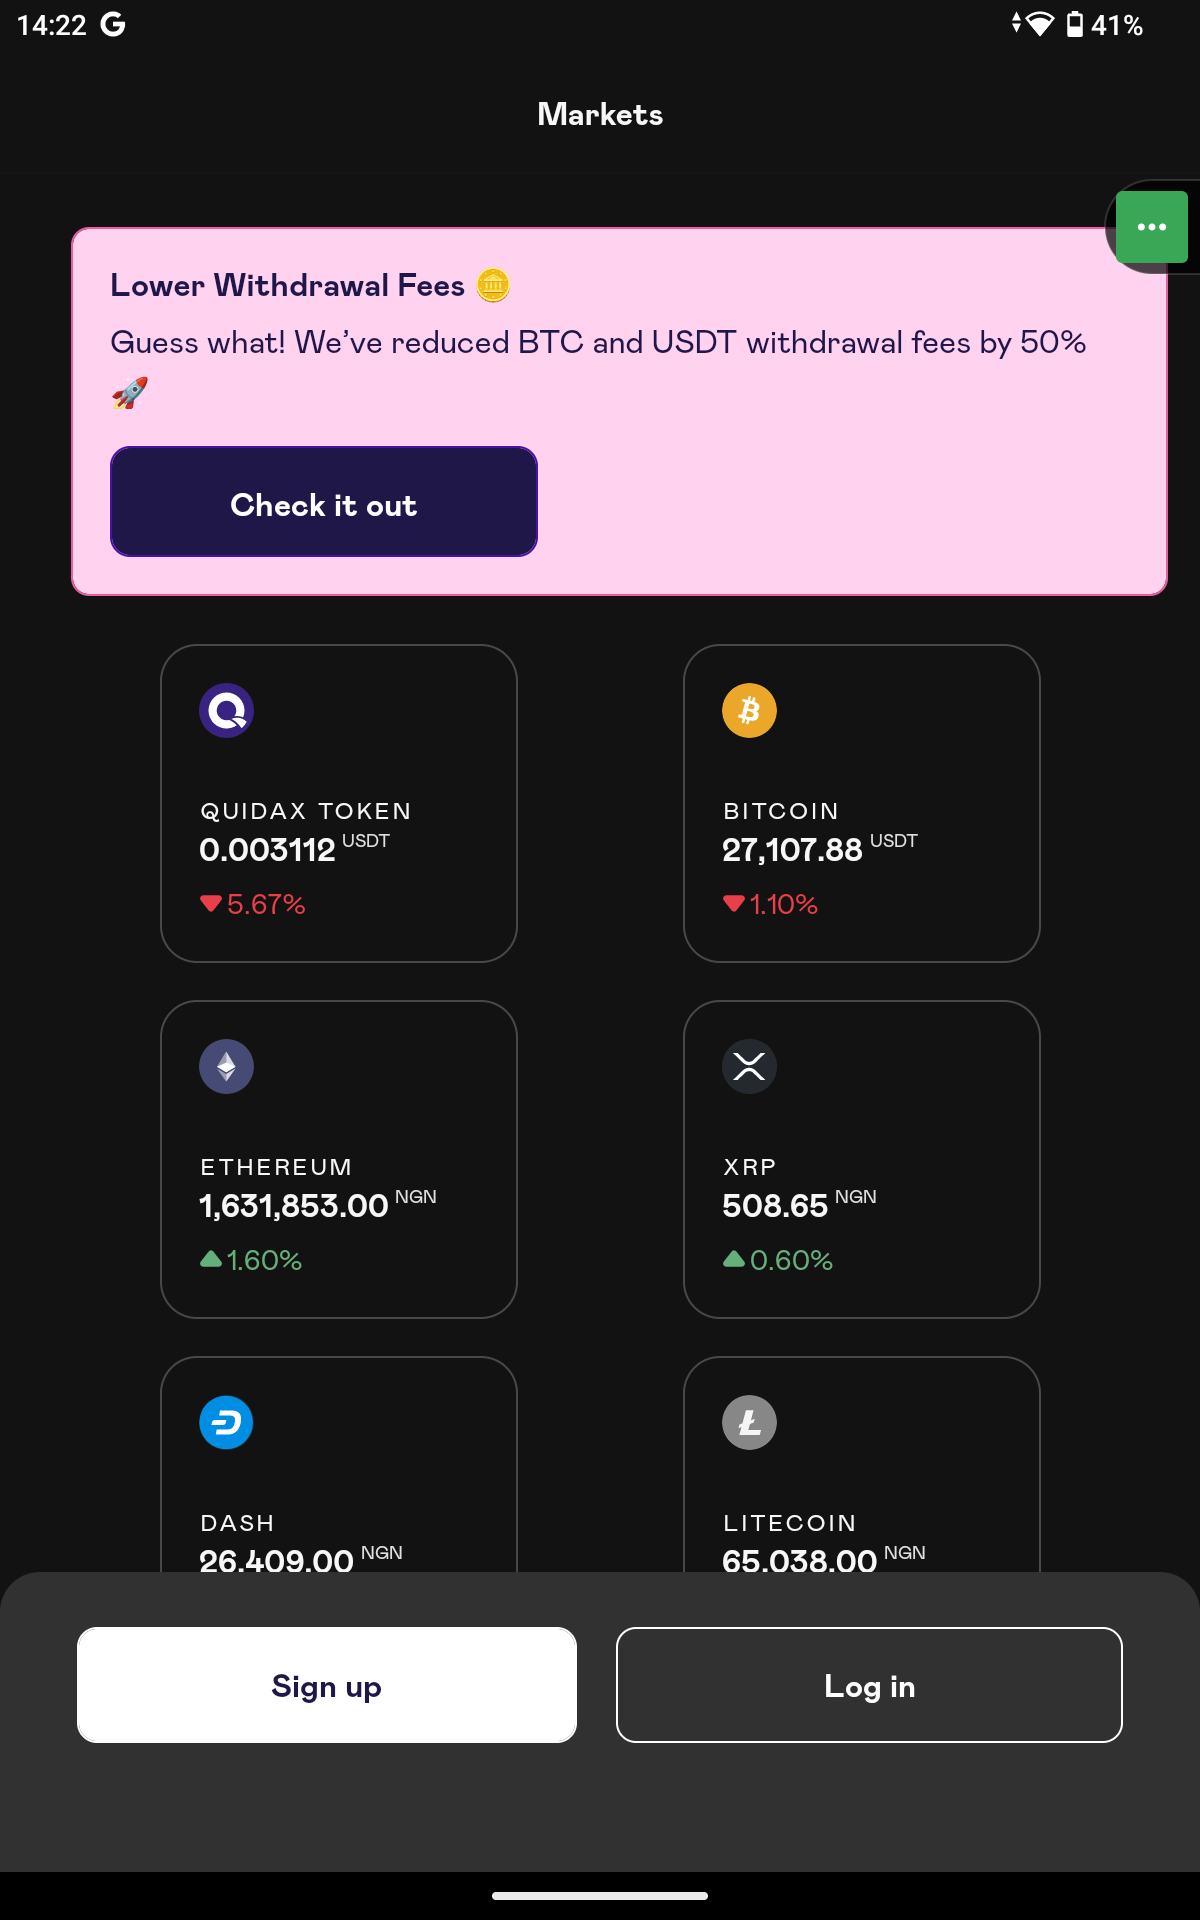Open the Dash market card
This screenshot has width=1200, height=1920.
pos(339,1464)
